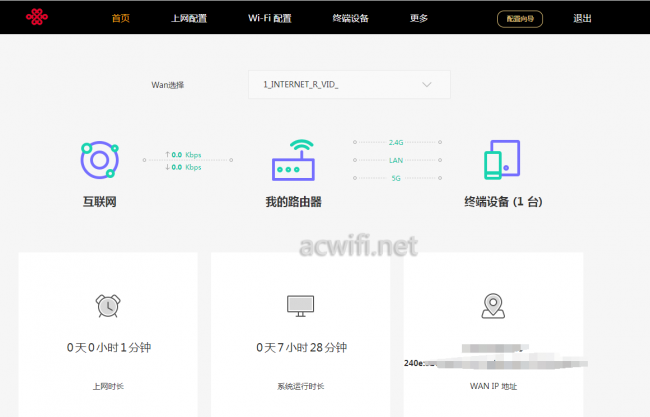650x417 pixels.
Task: Select the 5G connection label
Action: [396, 177]
